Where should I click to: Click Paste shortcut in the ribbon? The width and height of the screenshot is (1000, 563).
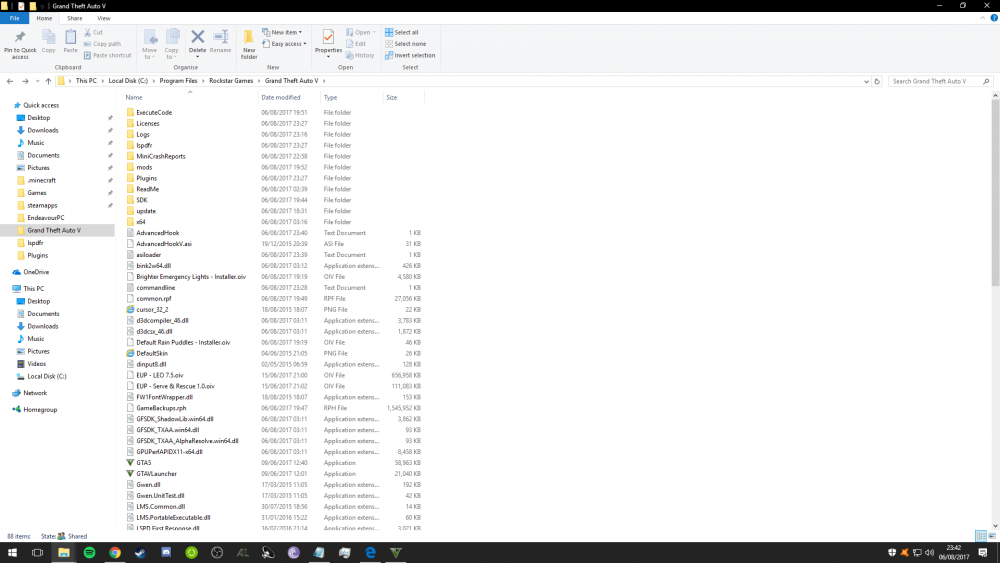[107, 55]
